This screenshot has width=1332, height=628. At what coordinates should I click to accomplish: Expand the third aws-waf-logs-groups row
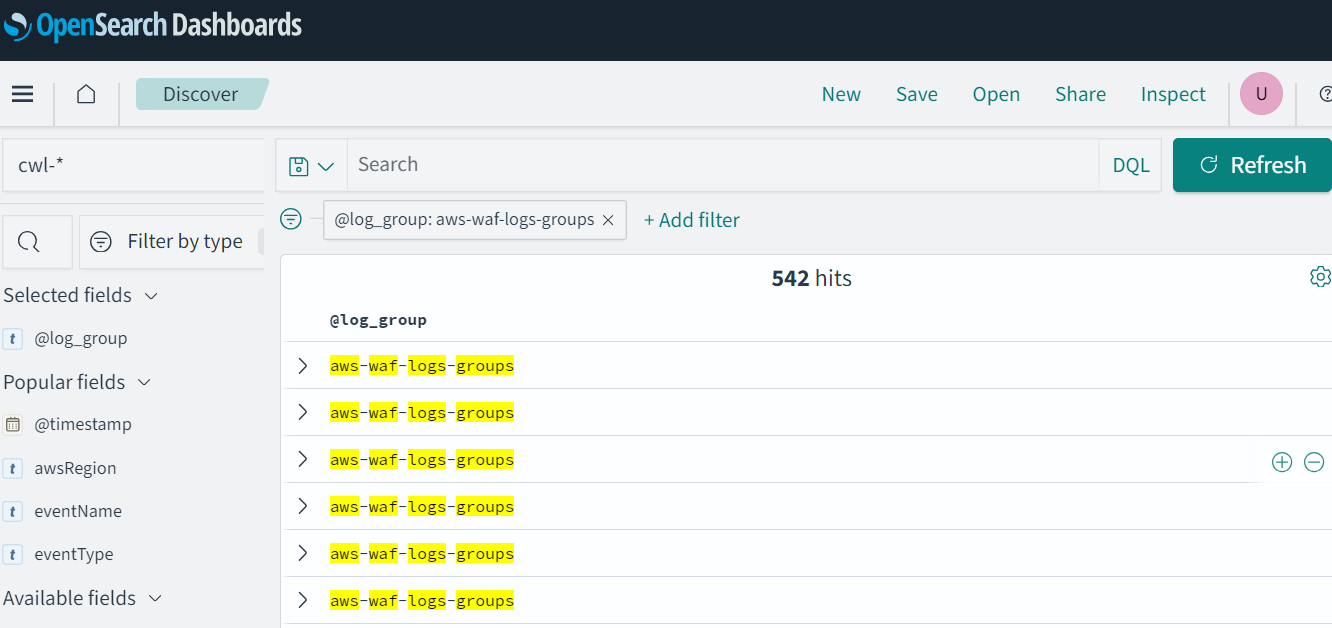click(x=303, y=459)
